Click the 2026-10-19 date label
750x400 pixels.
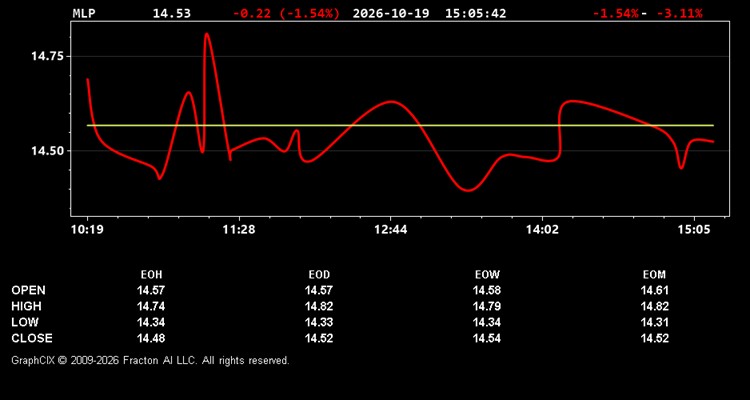click(391, 13)
